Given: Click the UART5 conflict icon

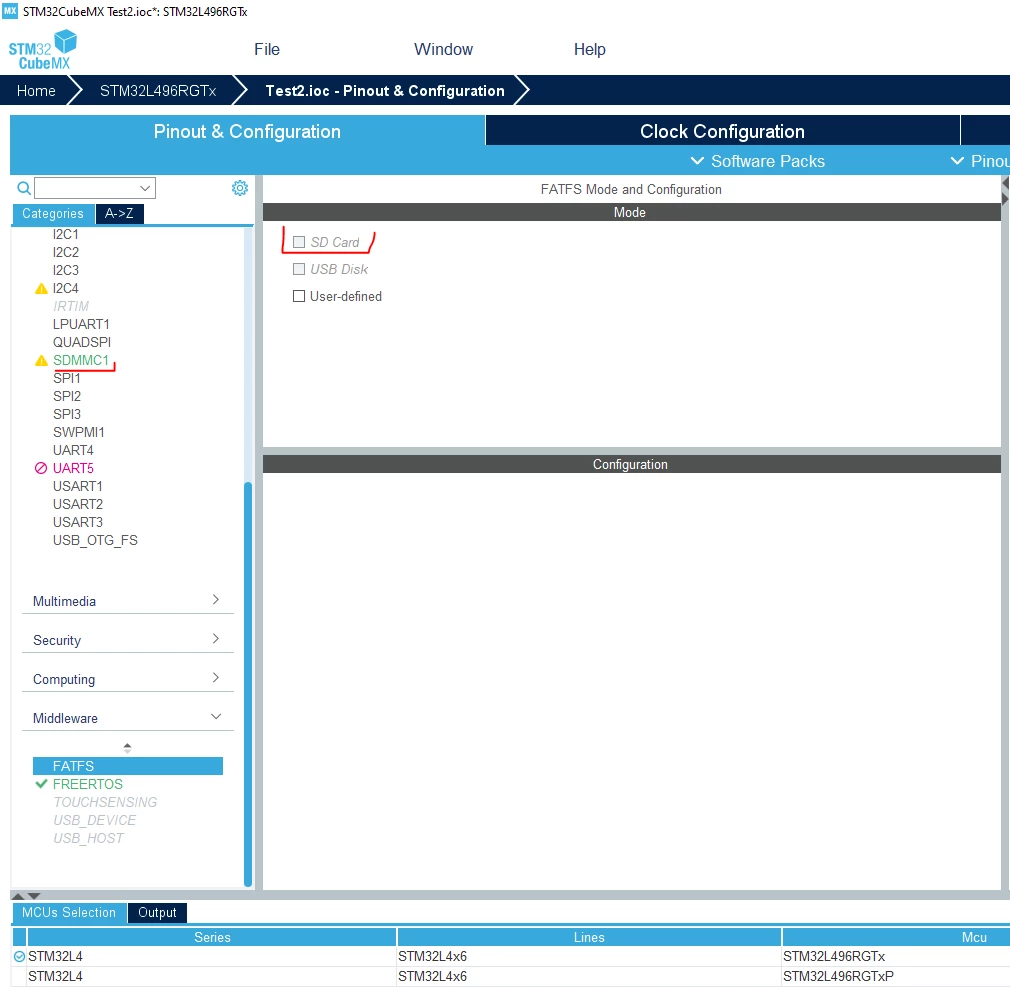Looking at the screenshot, I should [41, 468].
